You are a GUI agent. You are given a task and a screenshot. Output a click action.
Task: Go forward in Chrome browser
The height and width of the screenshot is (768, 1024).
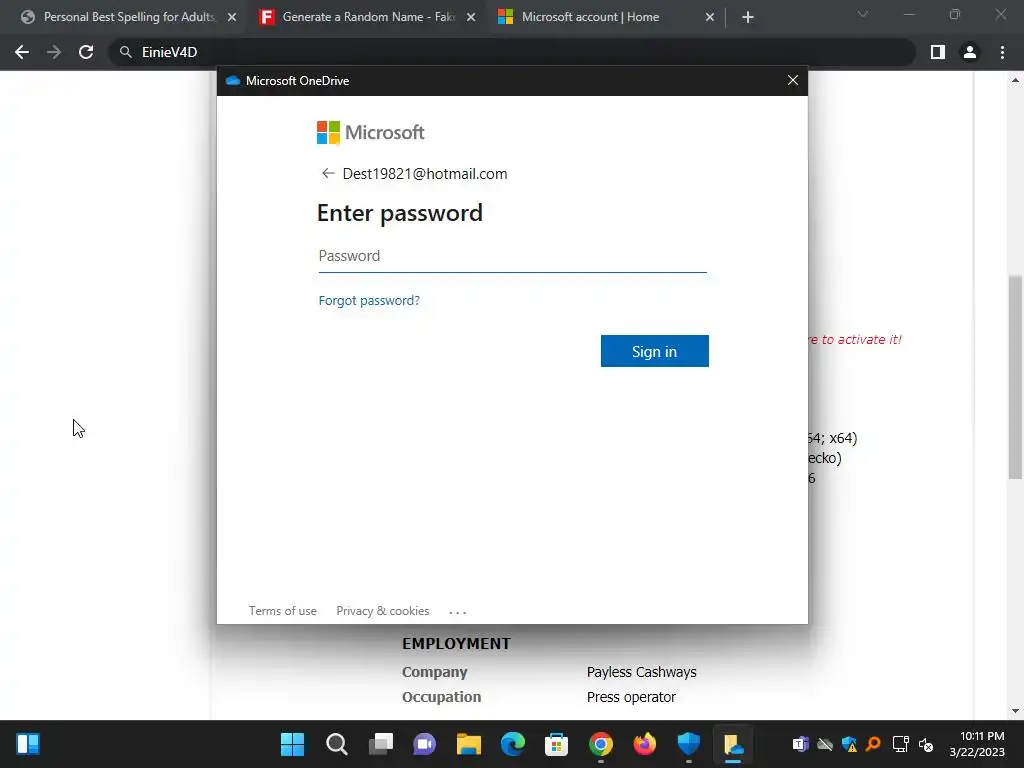[54, 52]
